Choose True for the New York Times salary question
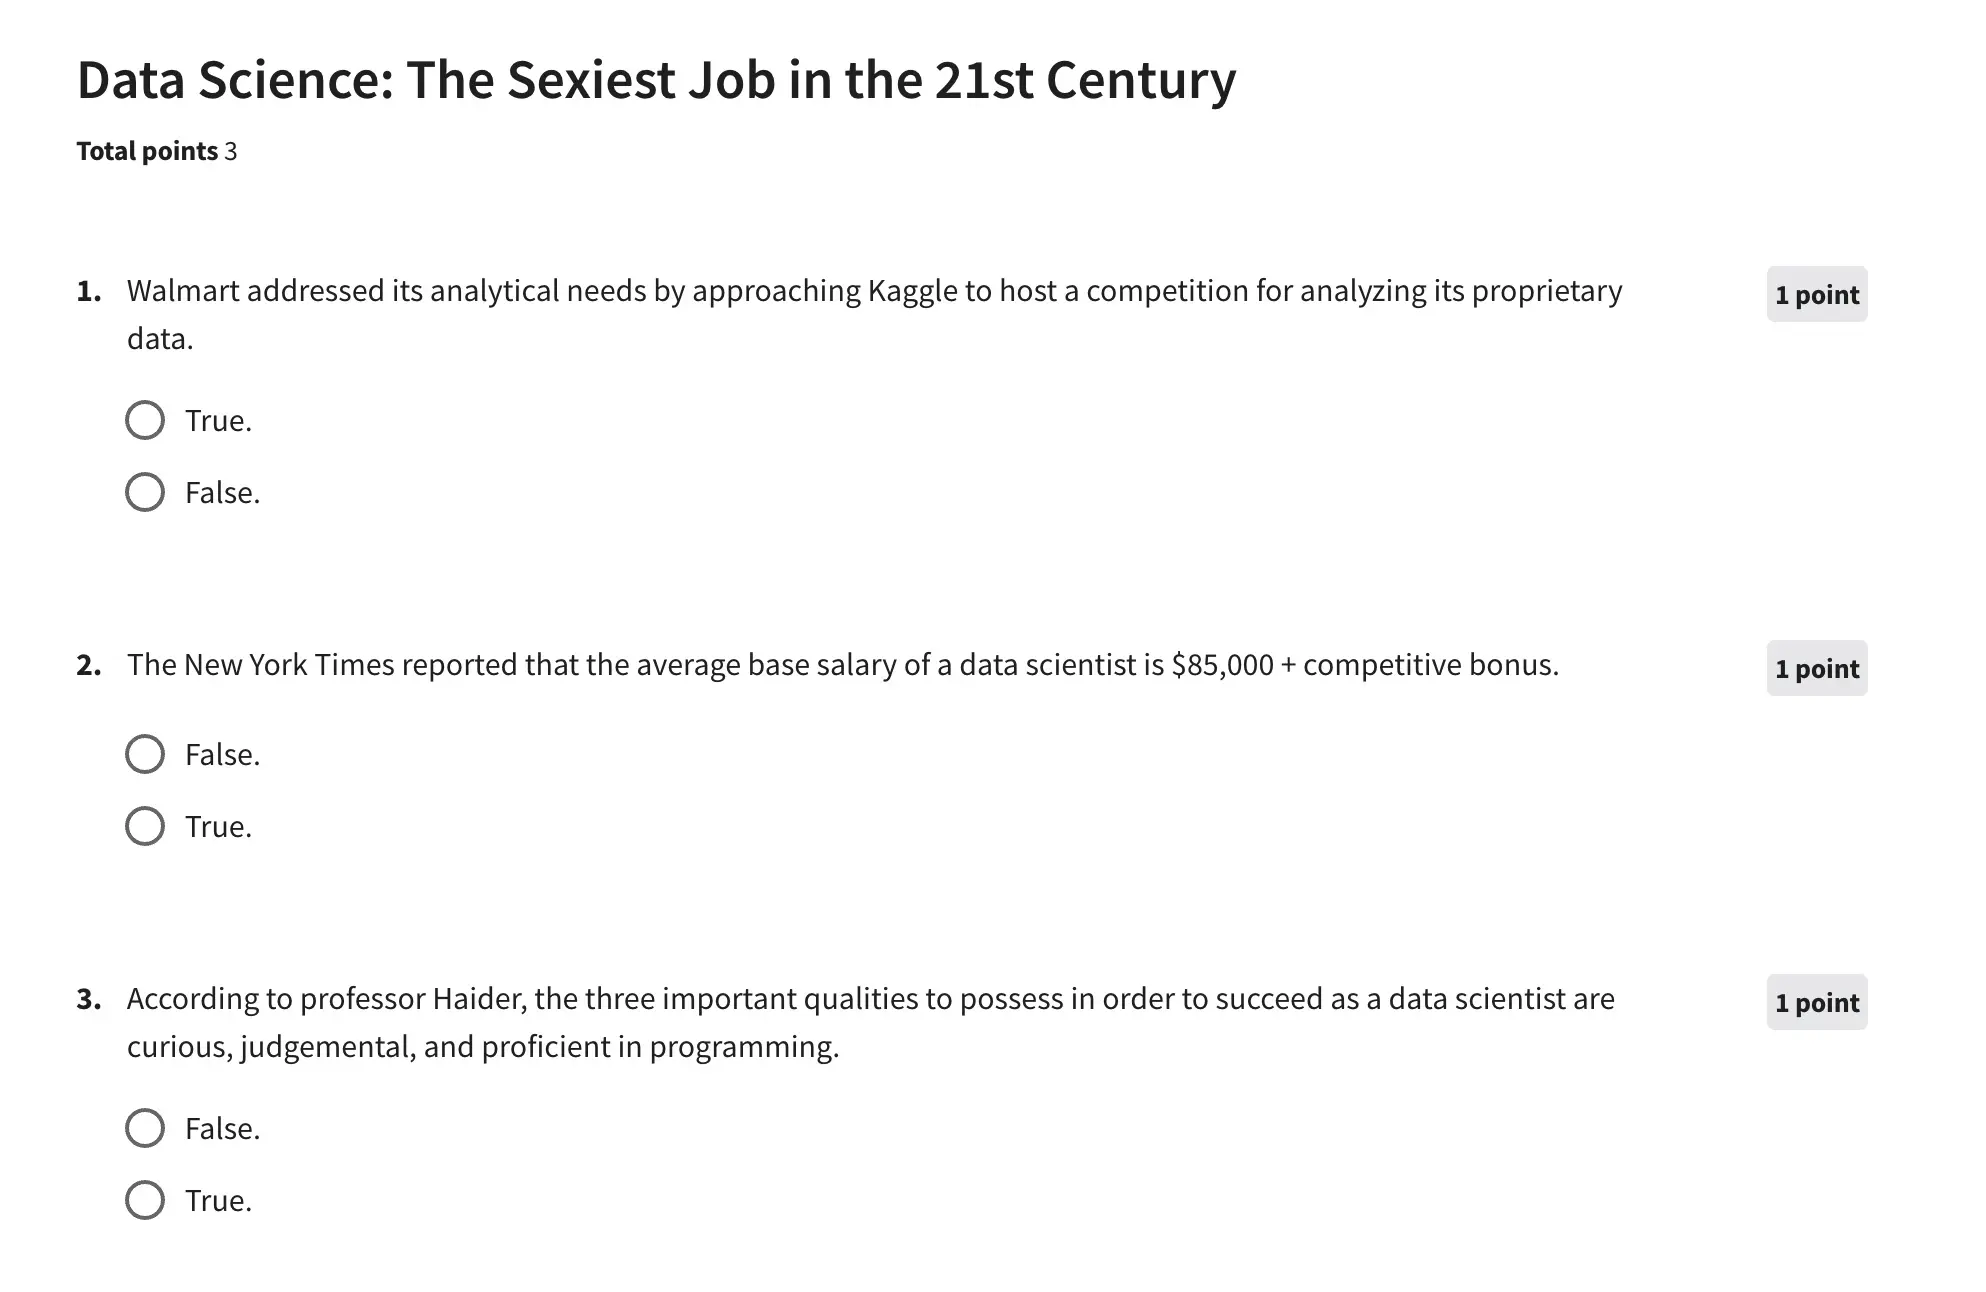This screenshot has width=1986, height=1292. coord(145,826)
